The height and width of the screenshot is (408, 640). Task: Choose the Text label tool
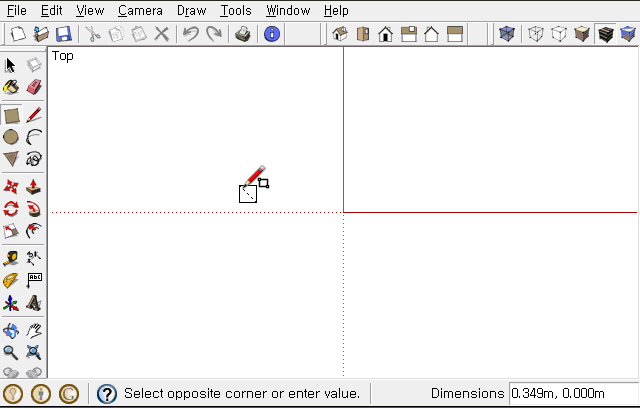click(x=34, y=281)
